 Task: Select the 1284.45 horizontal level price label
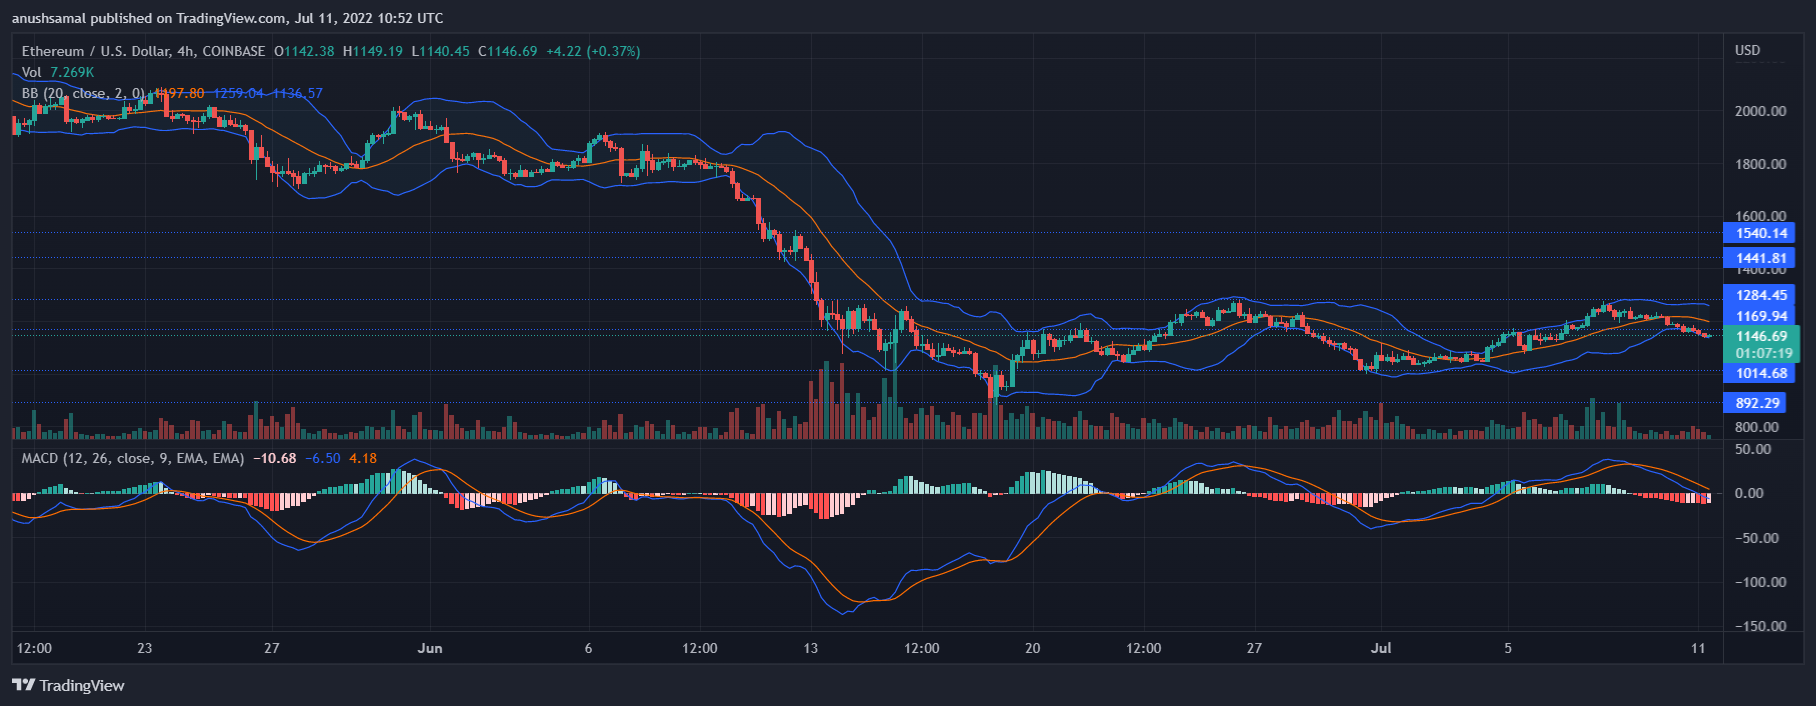tap(1759, 295)
